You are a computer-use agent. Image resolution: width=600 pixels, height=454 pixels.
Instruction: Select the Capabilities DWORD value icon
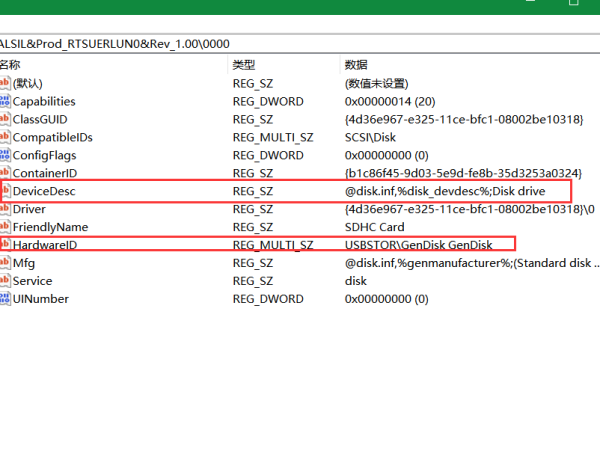[4, 101]
